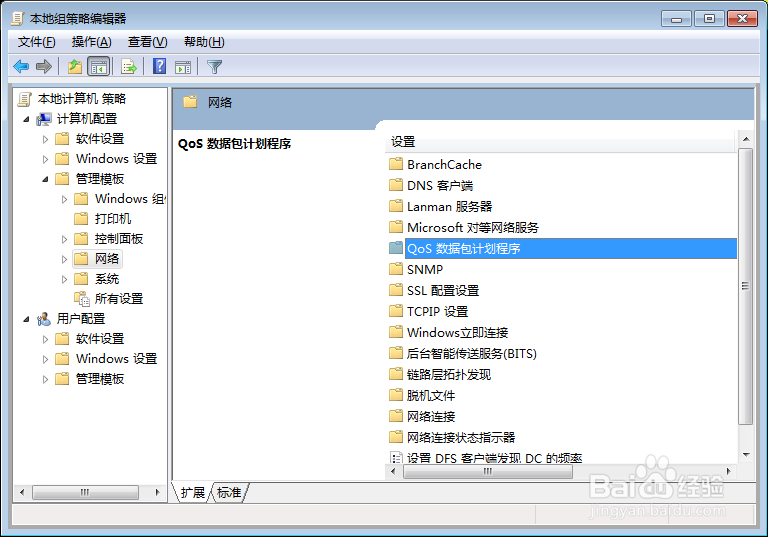Screen dimensions: 768x537
Task: Click the right pane horizontal scroll left arrow
Action: point(393,471)
